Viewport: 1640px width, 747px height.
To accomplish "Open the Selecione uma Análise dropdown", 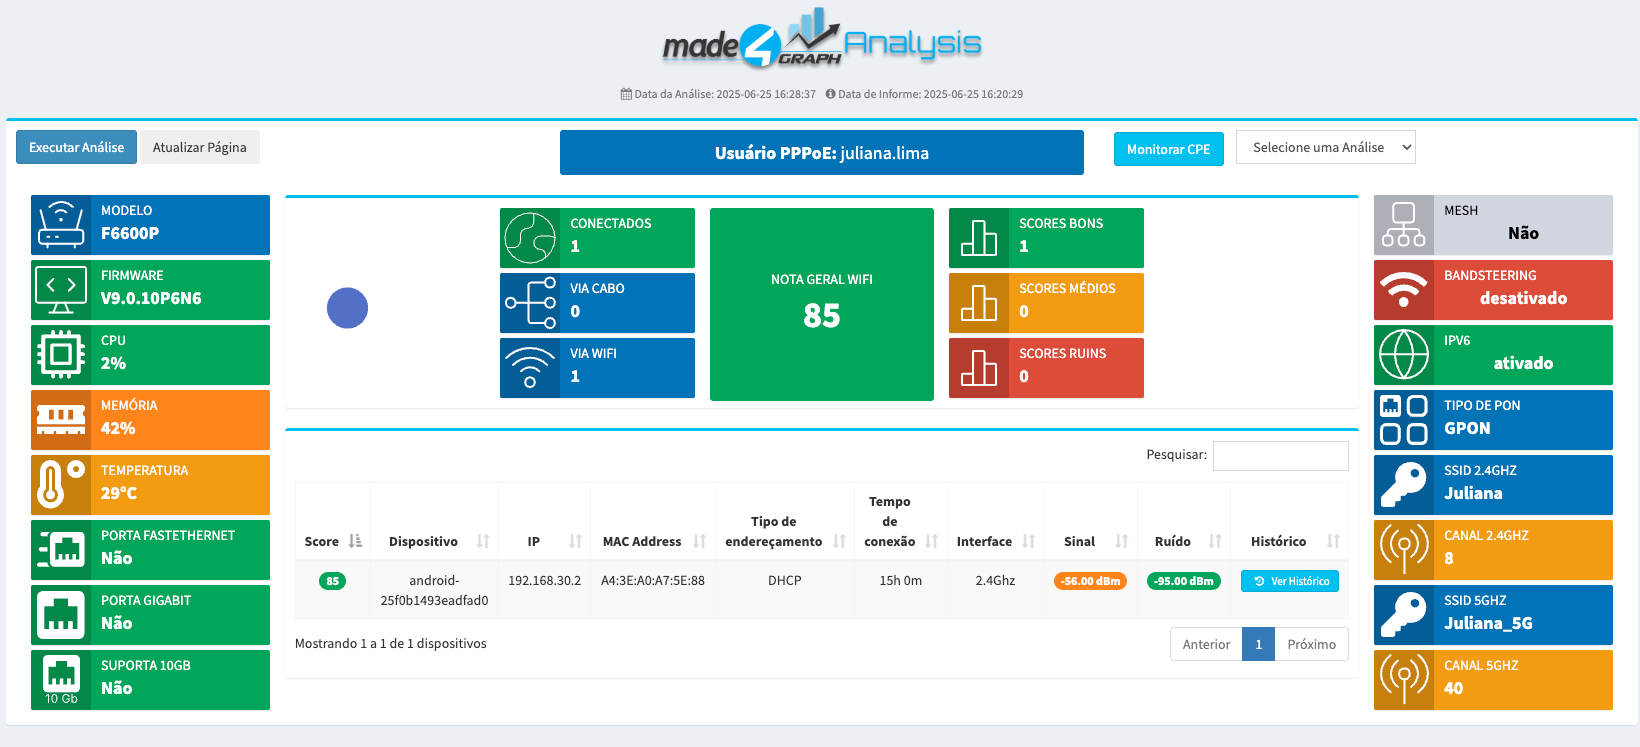I will coord(1325,148).
